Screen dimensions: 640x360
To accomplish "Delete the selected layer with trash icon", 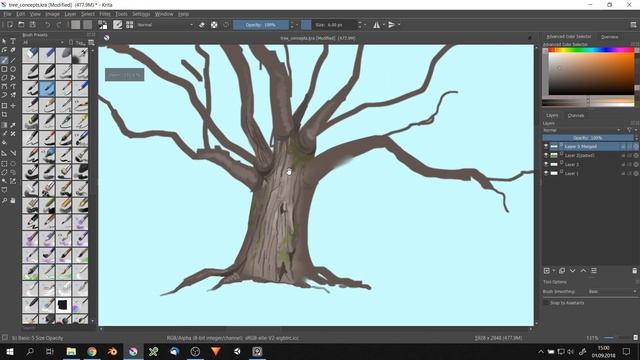I will tap(634, 271).
